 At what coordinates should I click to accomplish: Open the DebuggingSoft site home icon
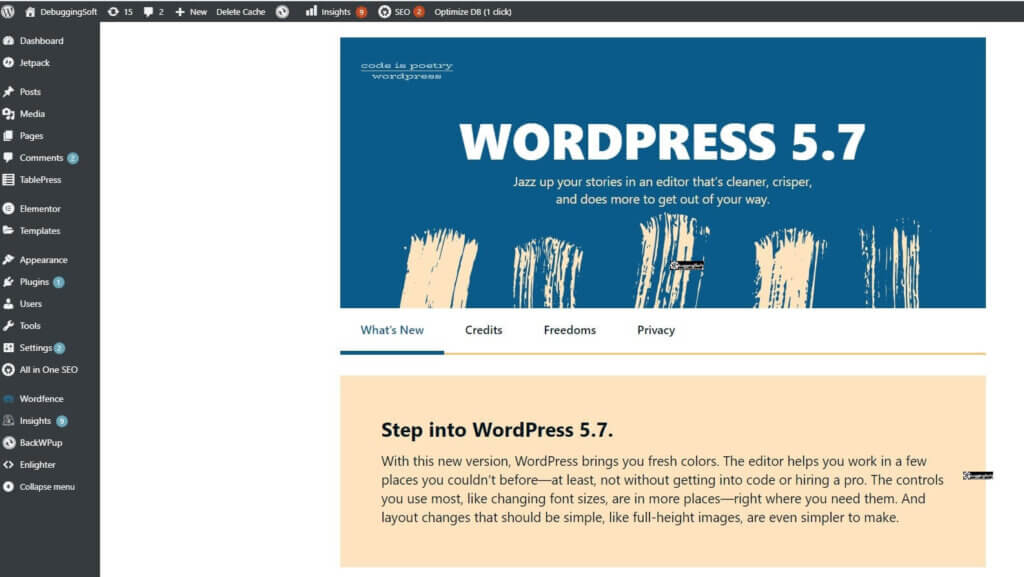[30, 12]
